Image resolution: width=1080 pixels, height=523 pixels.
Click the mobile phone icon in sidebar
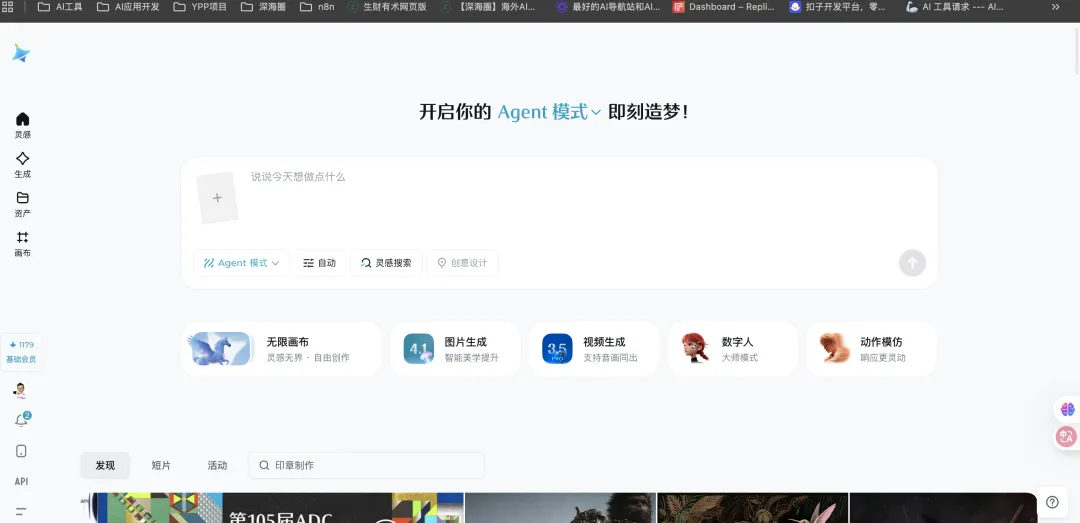[21, 451]
